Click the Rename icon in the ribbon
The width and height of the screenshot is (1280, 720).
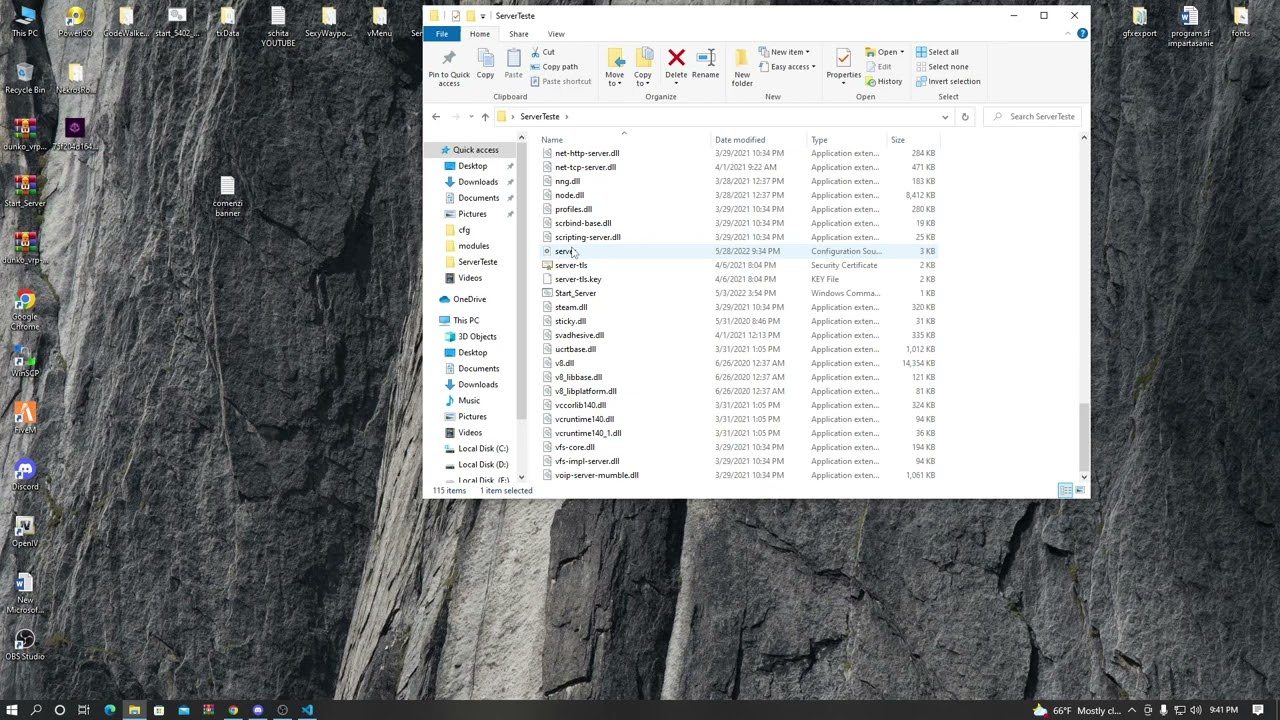[x=705, y=64]
